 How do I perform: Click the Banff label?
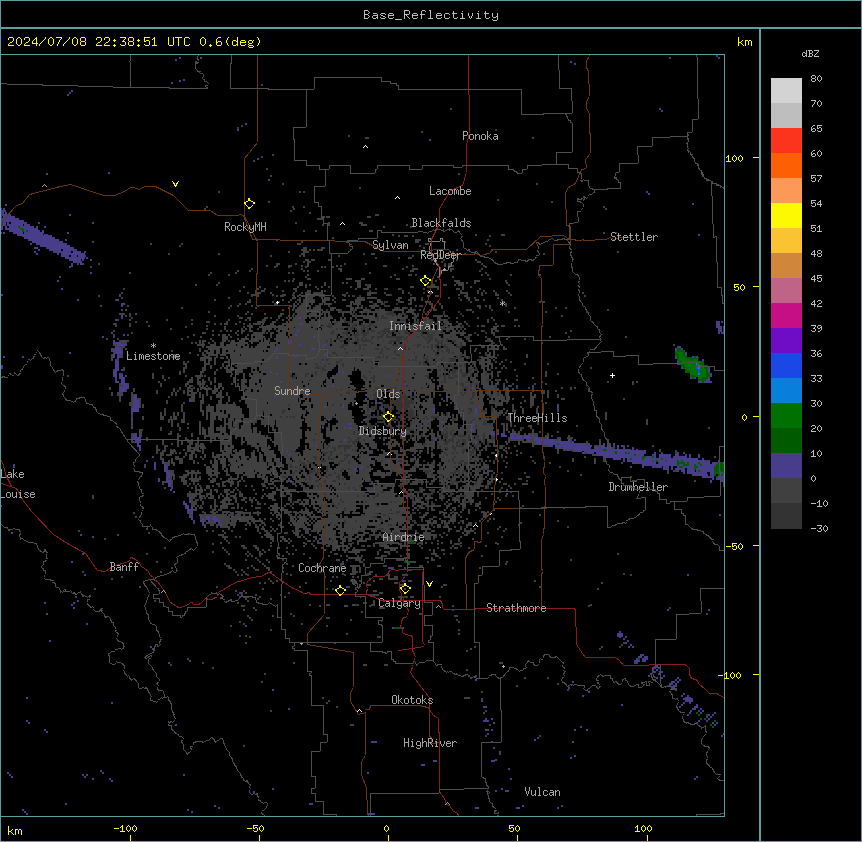[x=124, y=567]
